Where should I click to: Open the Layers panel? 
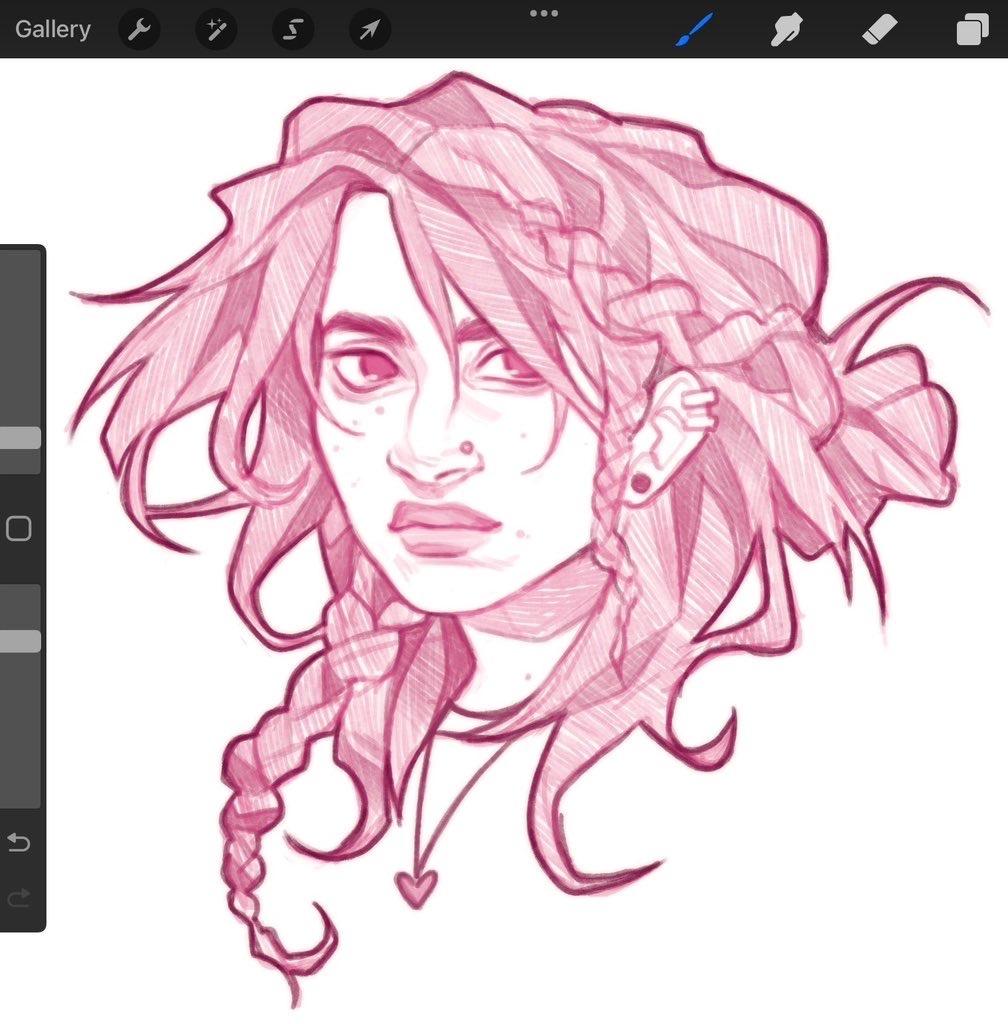[971, 30]
